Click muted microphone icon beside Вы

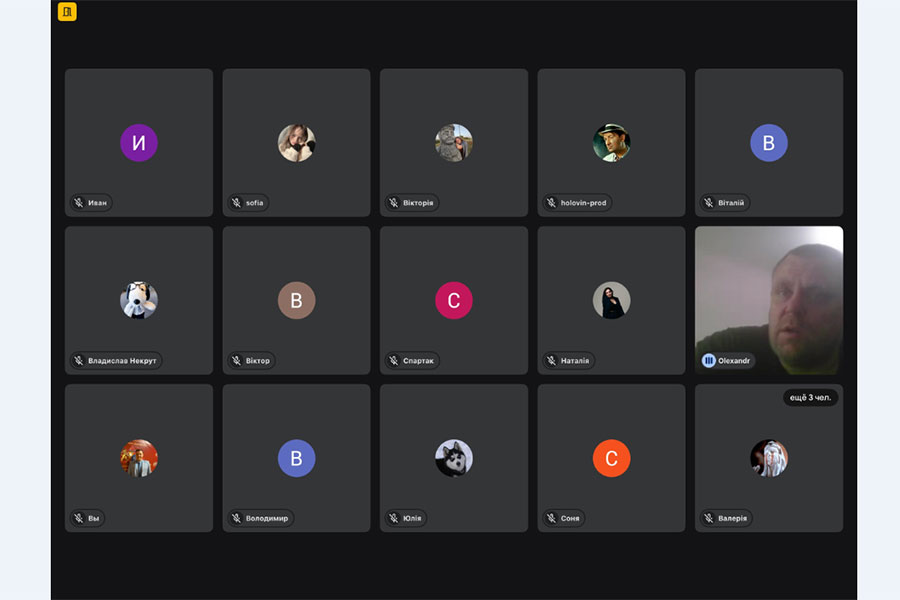[x=79, y=518]
